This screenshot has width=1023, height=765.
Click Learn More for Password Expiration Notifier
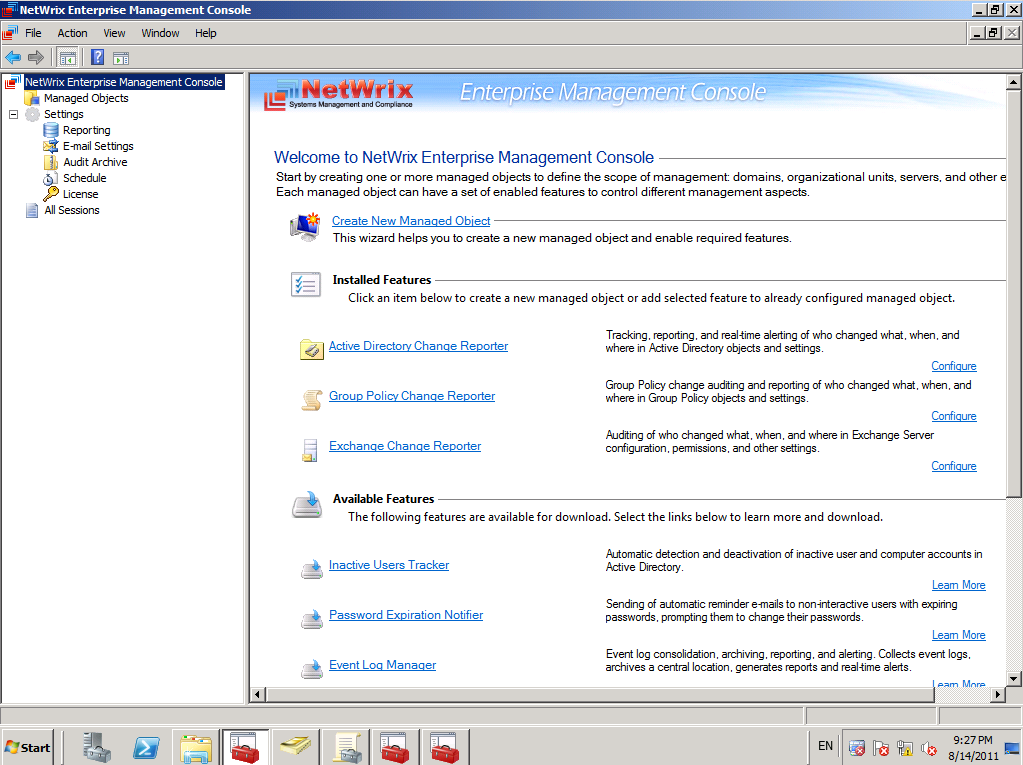click(x=958, y=635)
